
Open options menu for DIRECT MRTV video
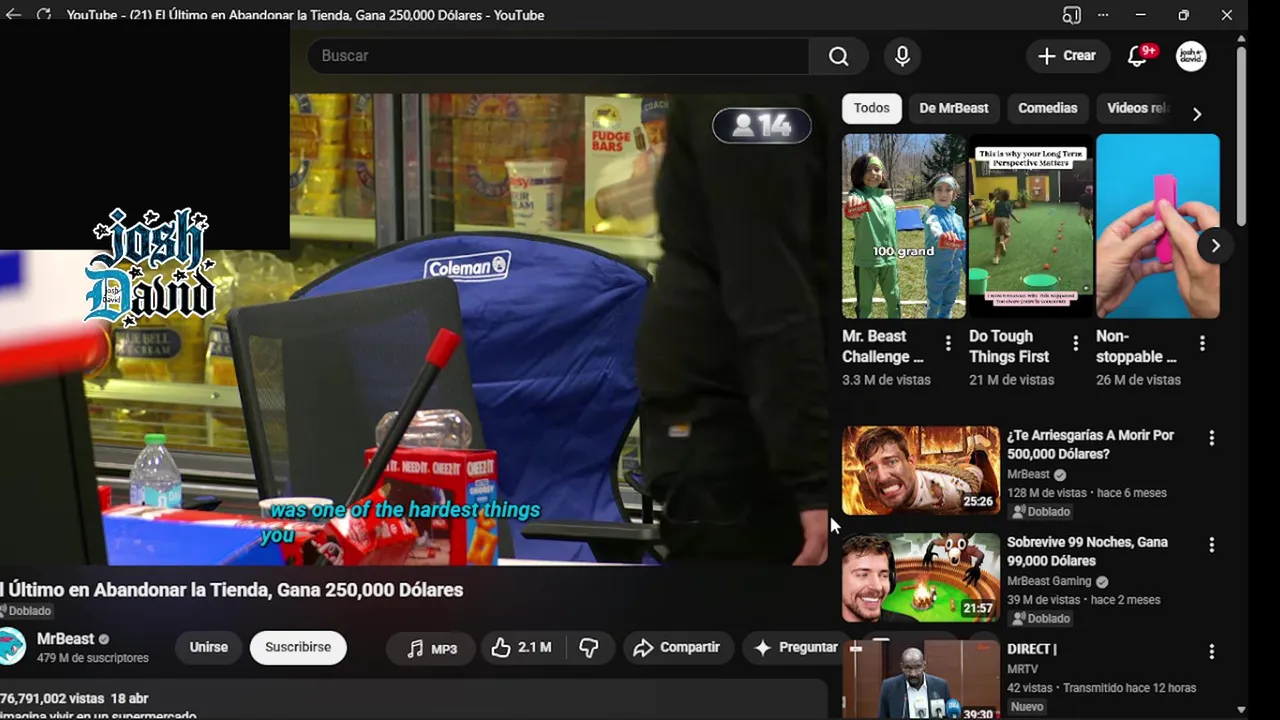pos(1211,652)
